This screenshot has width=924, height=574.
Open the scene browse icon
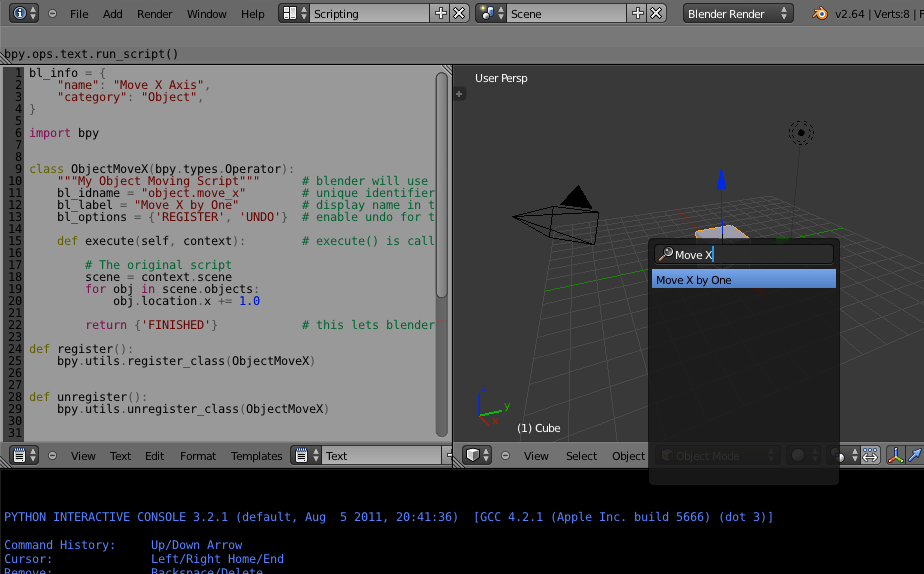coord(491,14)
